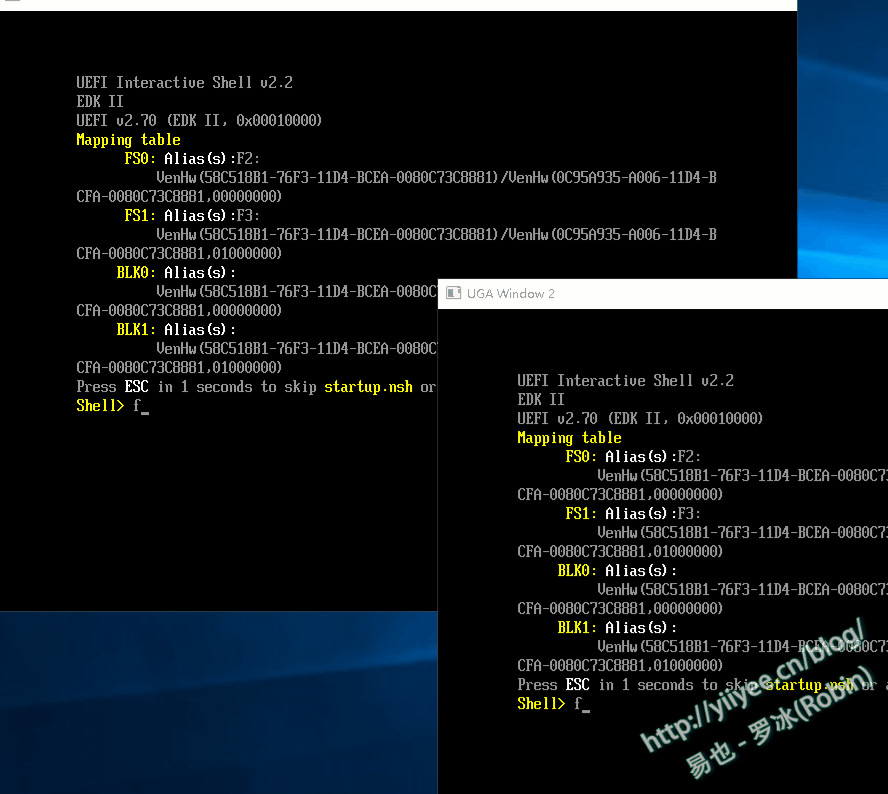This screenshot has width=888, height=794.
Task: Click the 'FS0:' entry in UGA Window 2
Action: tap(581, 456)
